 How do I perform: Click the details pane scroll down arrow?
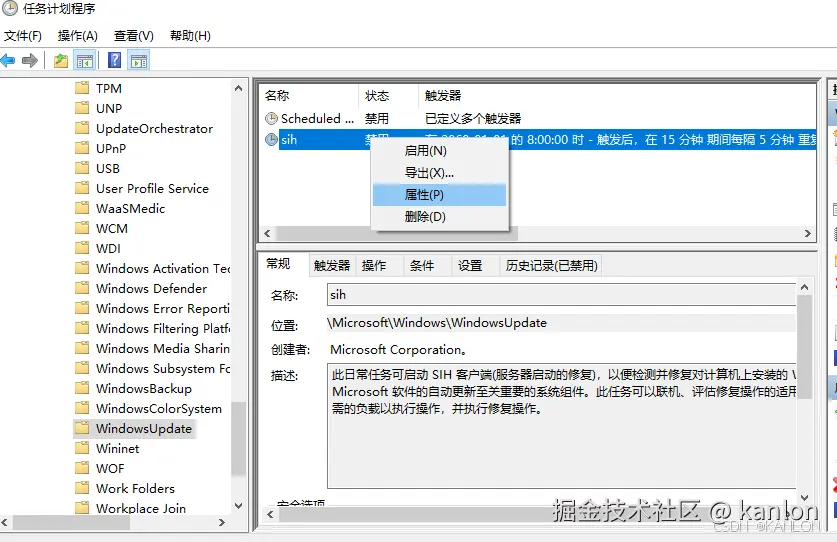804,498
